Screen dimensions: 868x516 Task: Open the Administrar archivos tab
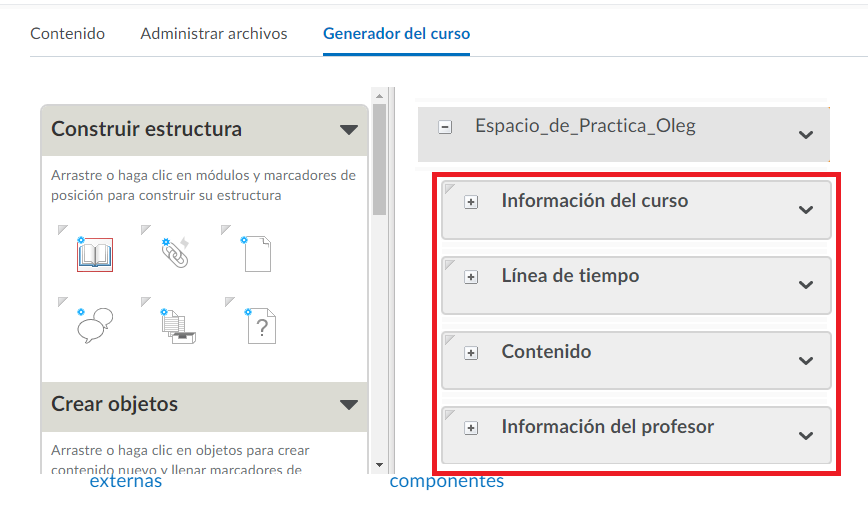(214, 34)
